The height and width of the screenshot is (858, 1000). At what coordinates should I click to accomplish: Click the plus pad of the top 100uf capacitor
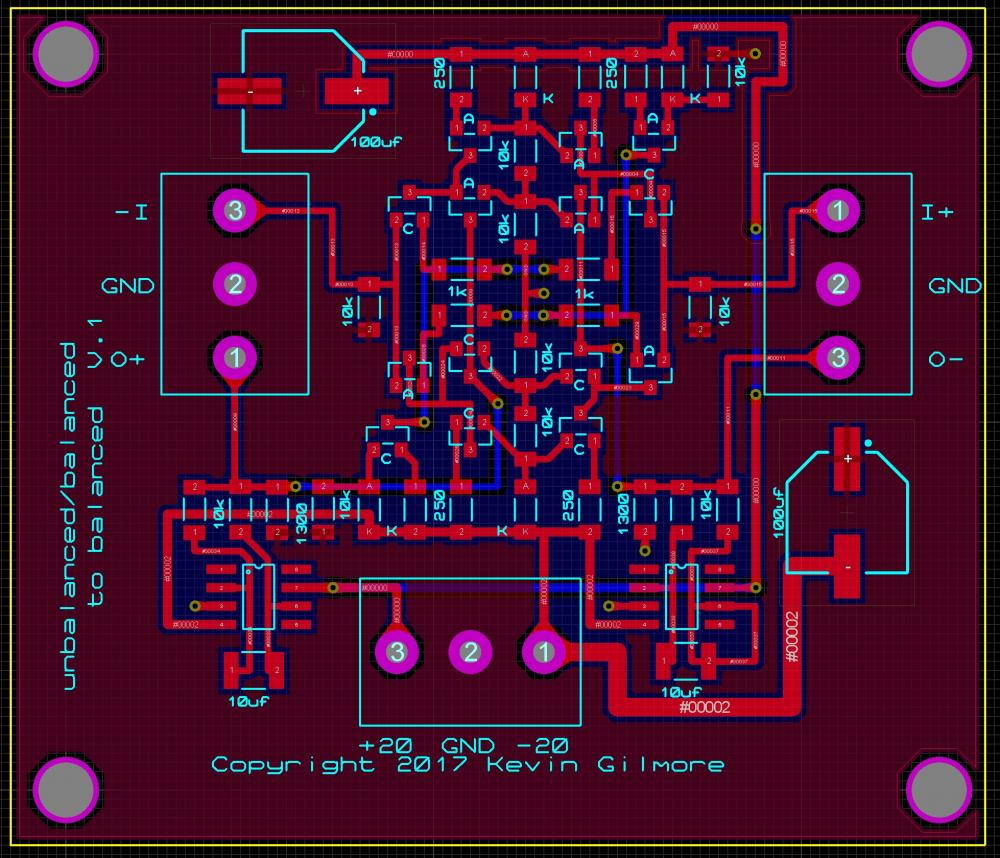click(357, 91)
